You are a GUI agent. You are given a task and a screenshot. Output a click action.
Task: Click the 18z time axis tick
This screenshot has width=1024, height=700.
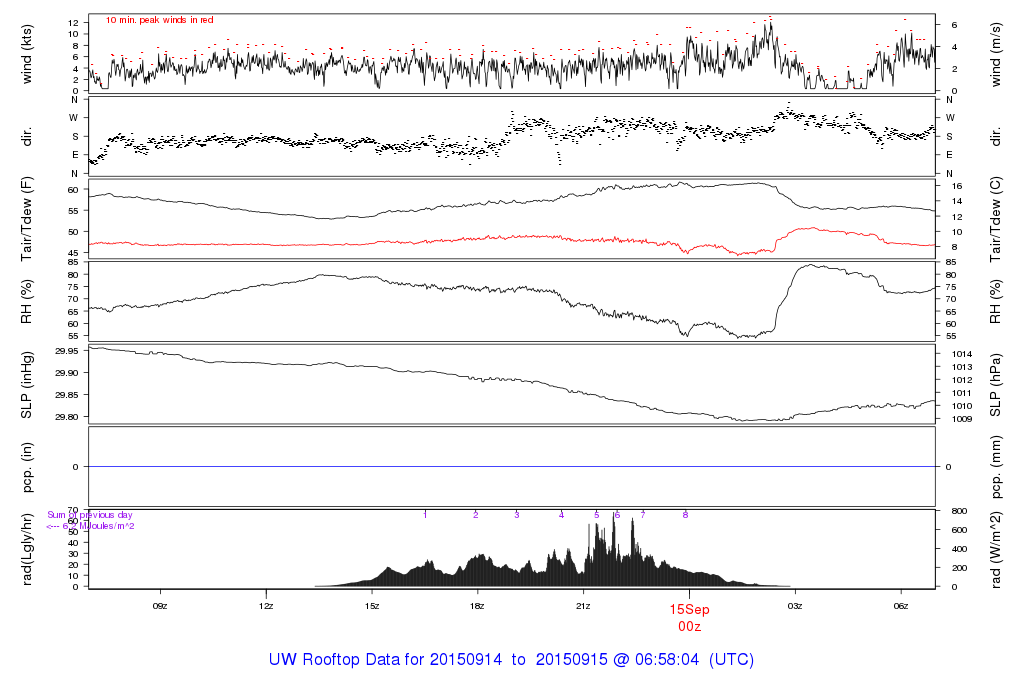coord(477,606)
